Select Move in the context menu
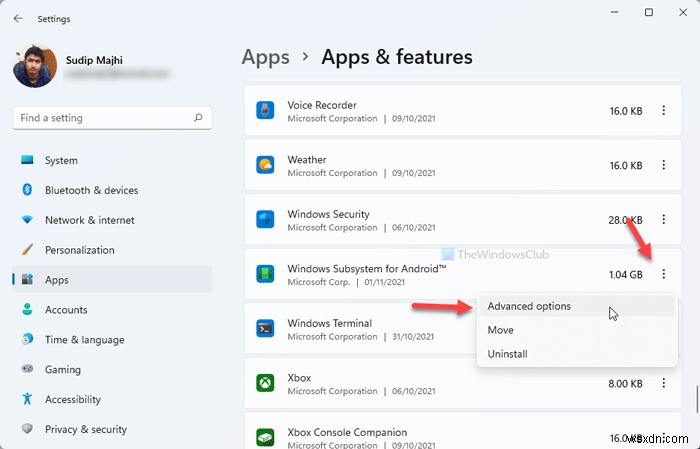700x449 pixels. (x=501, y=330)
